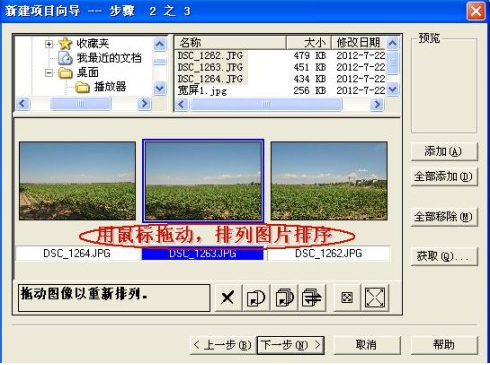Click the large thumbnail view icon
This screenshot has height=365, width=490.
click(x=375, y=298)
